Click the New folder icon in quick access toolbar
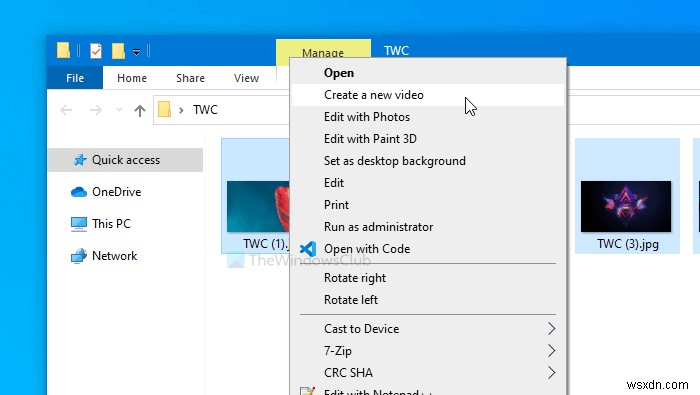 [x=118, y=51]
